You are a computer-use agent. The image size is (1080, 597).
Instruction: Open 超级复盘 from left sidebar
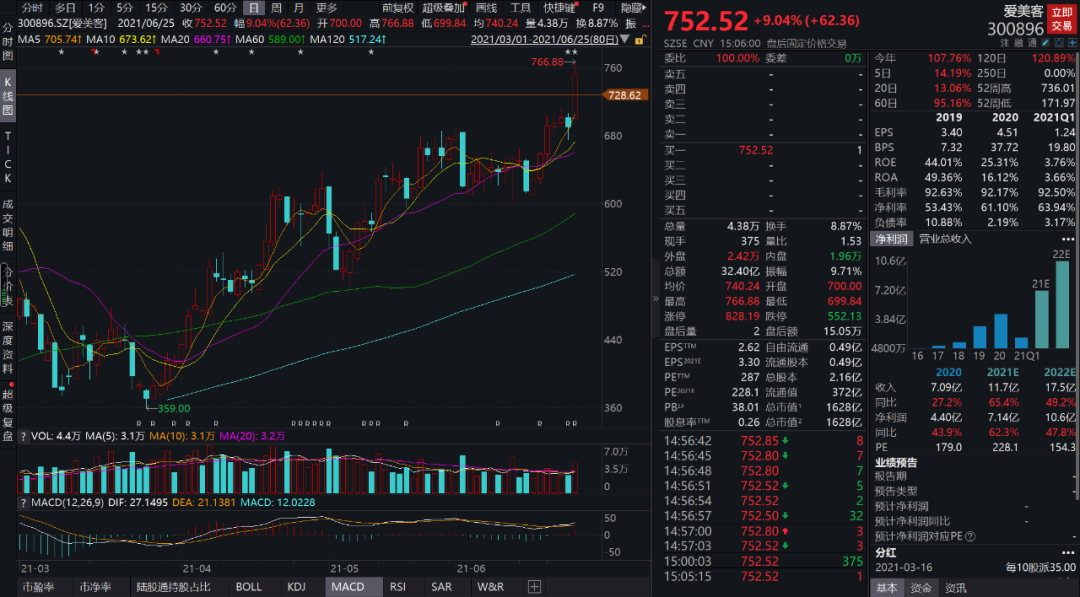(8, 415)
